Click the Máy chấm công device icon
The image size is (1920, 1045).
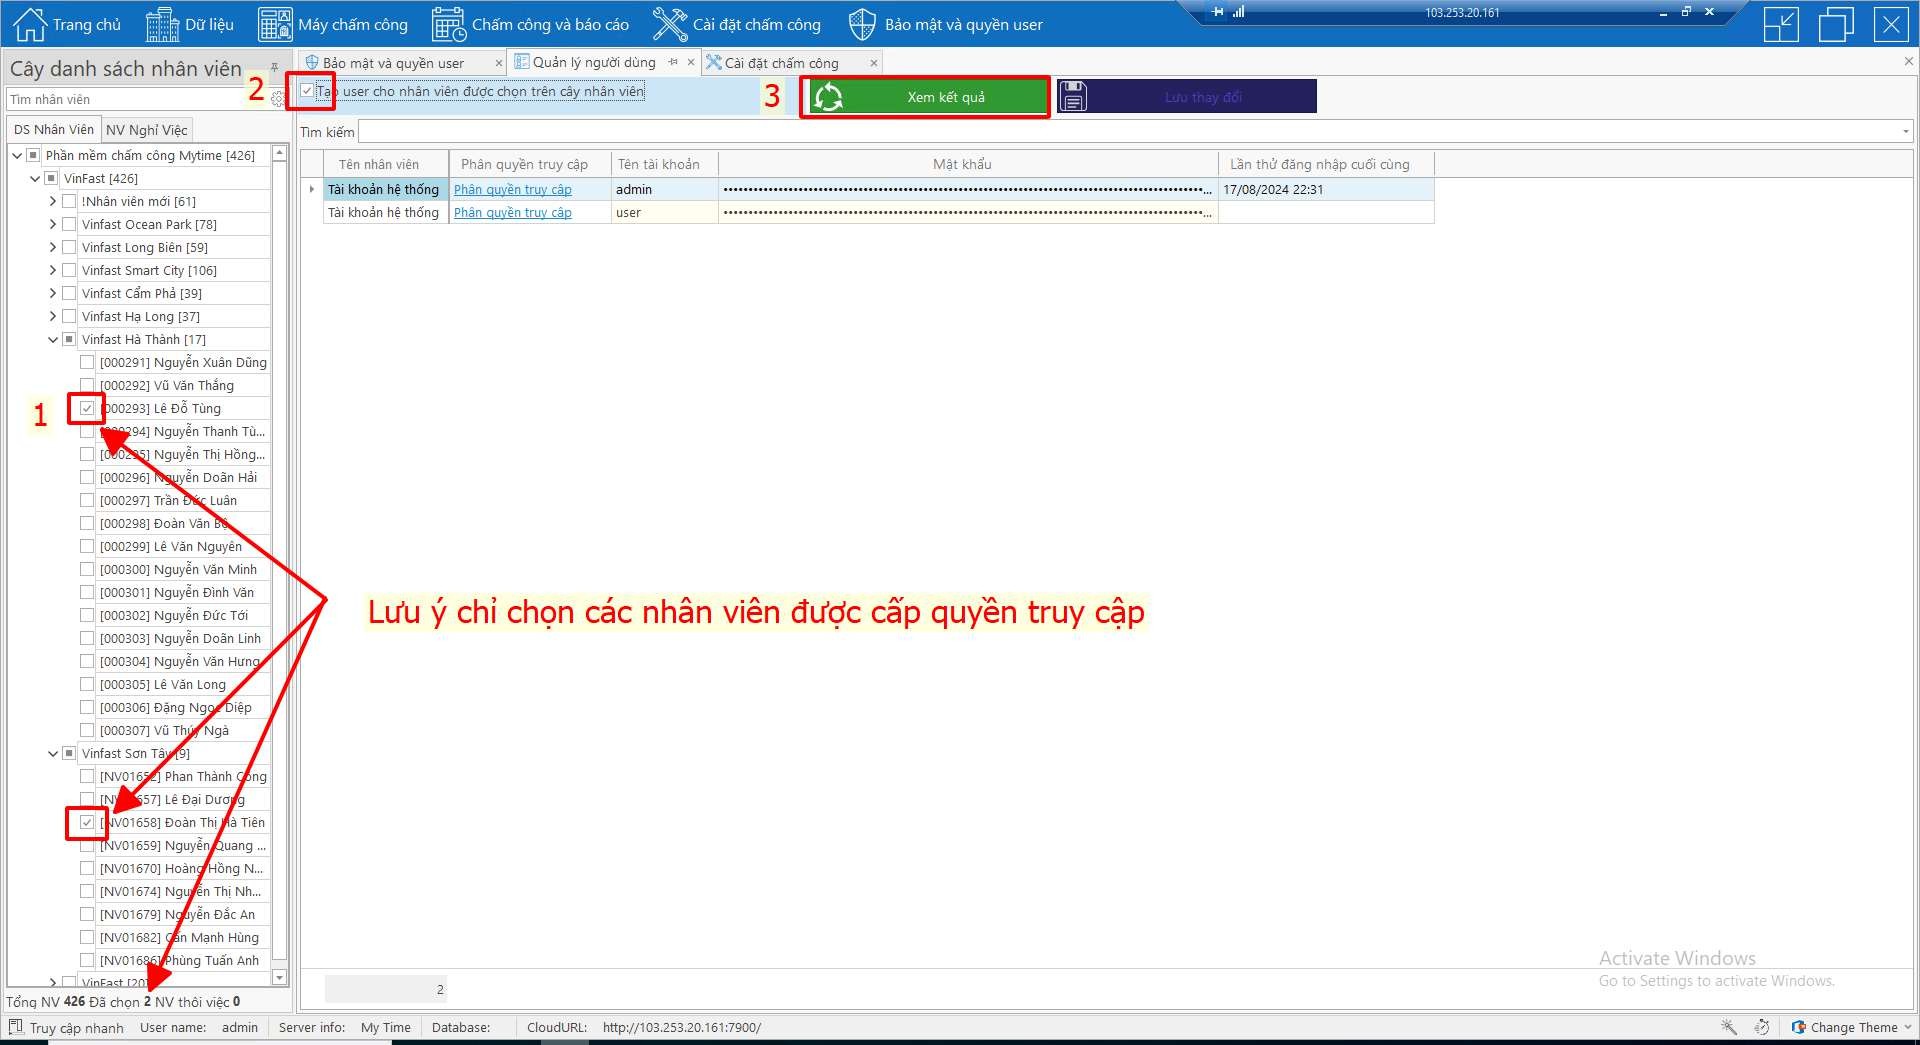(275, 24)
